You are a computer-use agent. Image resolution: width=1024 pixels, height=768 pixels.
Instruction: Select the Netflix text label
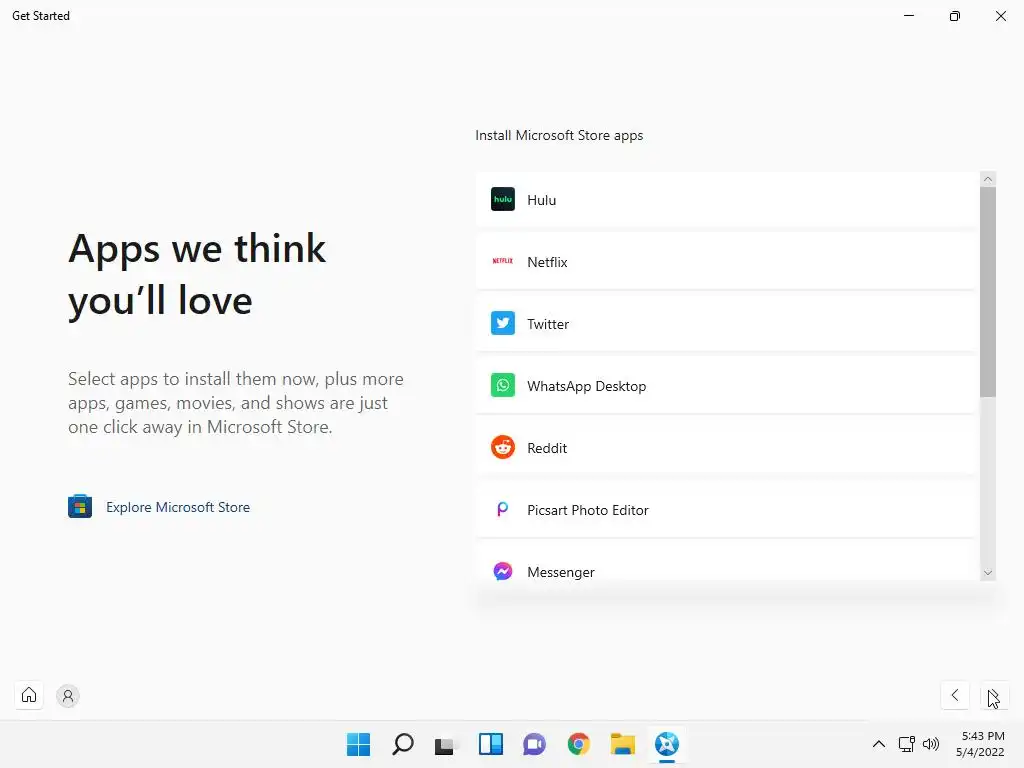click(547, 262)
